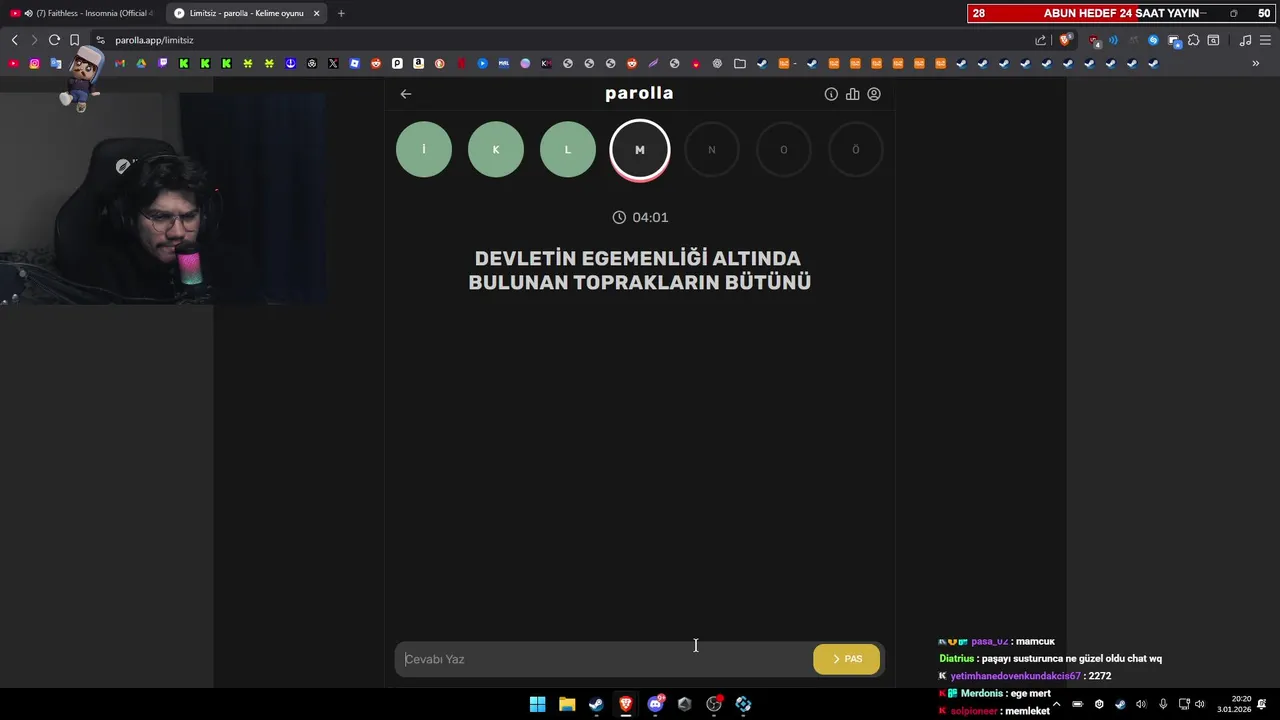Open File Explorer from the taskbar
This screenshot has height=720, width=1280.
click(x=567, y=704)
